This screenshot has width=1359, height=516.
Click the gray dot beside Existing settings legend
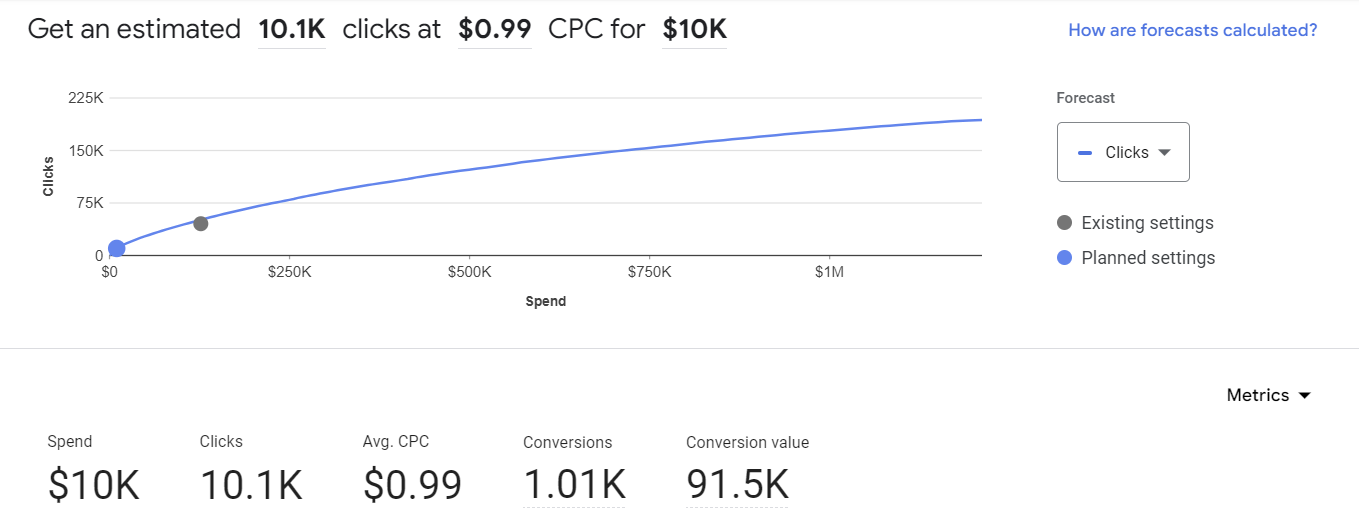click(1064, 223)
